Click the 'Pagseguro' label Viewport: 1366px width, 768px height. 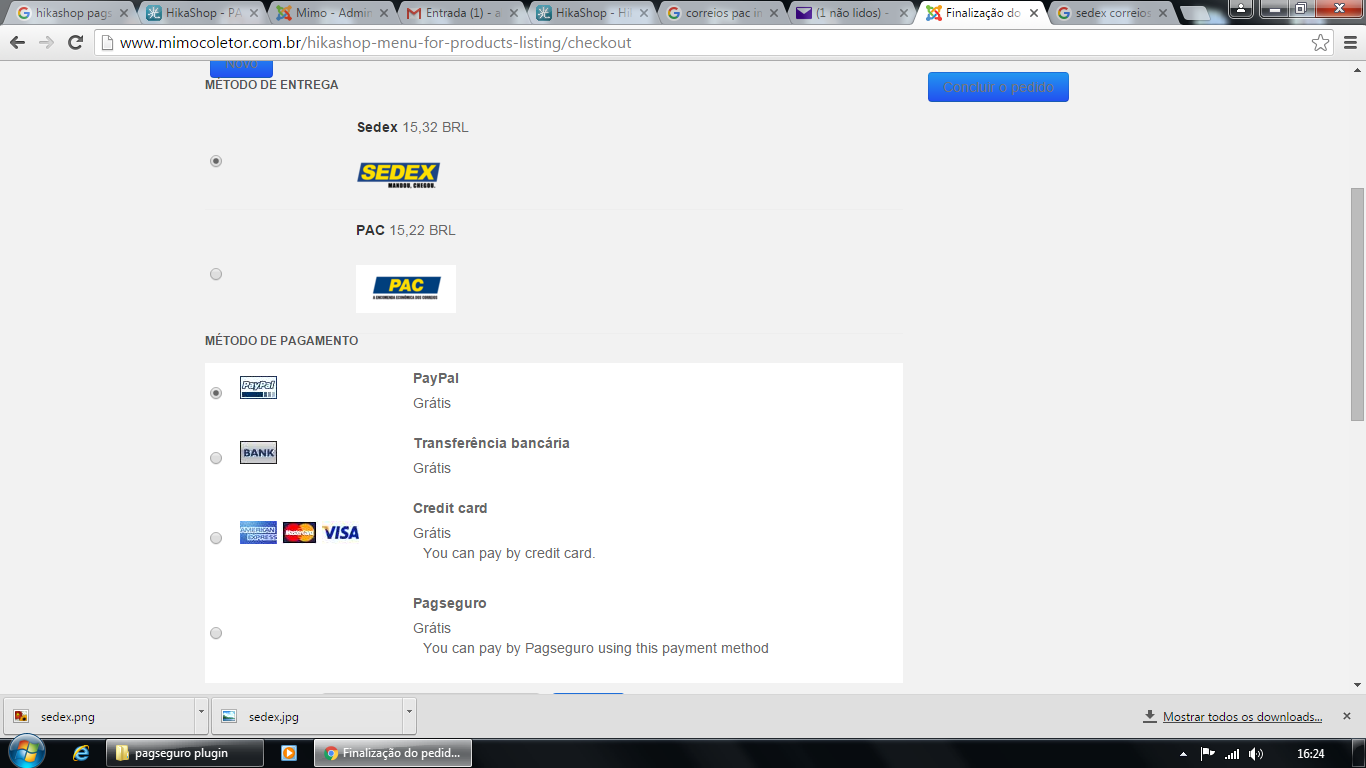pyautogui.click(x=450, y=603)
